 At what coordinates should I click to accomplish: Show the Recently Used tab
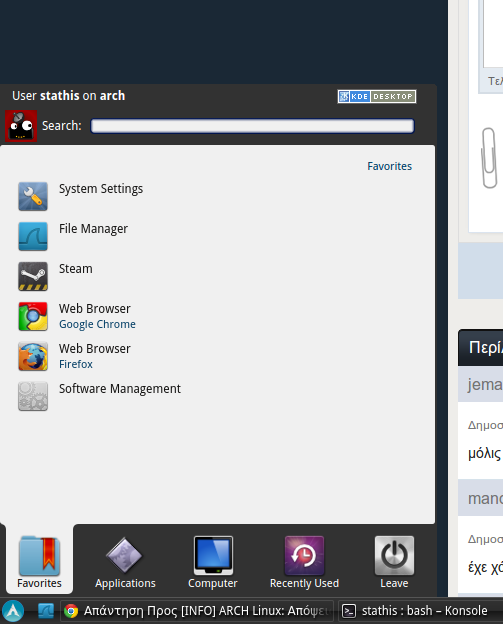304,562
